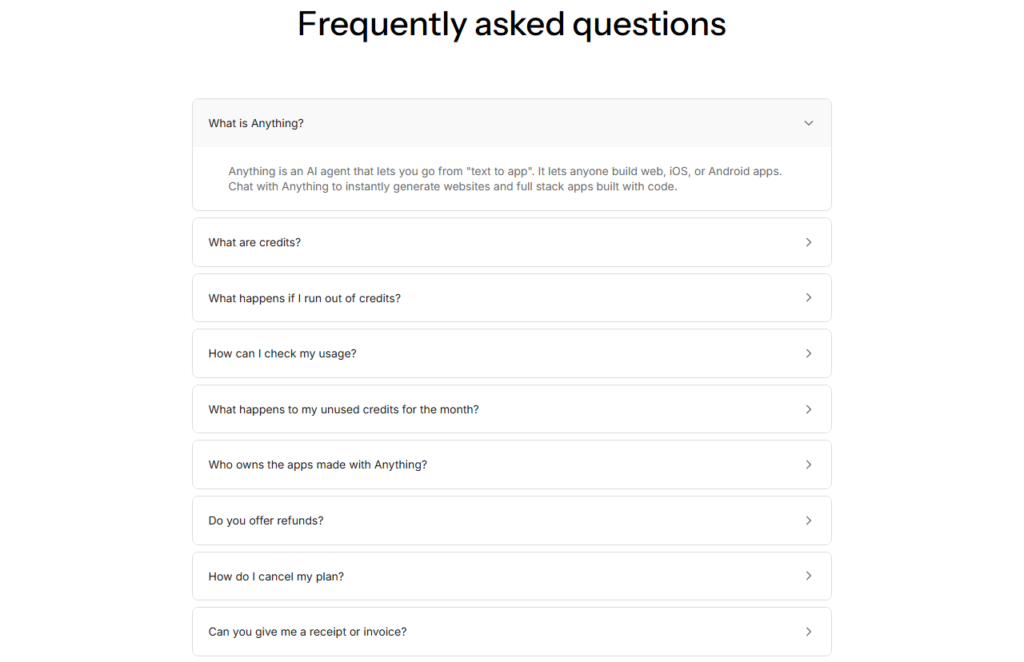
Task: Click the arrow on "How do I cancel my plan?"
Action: click(809, 576)
